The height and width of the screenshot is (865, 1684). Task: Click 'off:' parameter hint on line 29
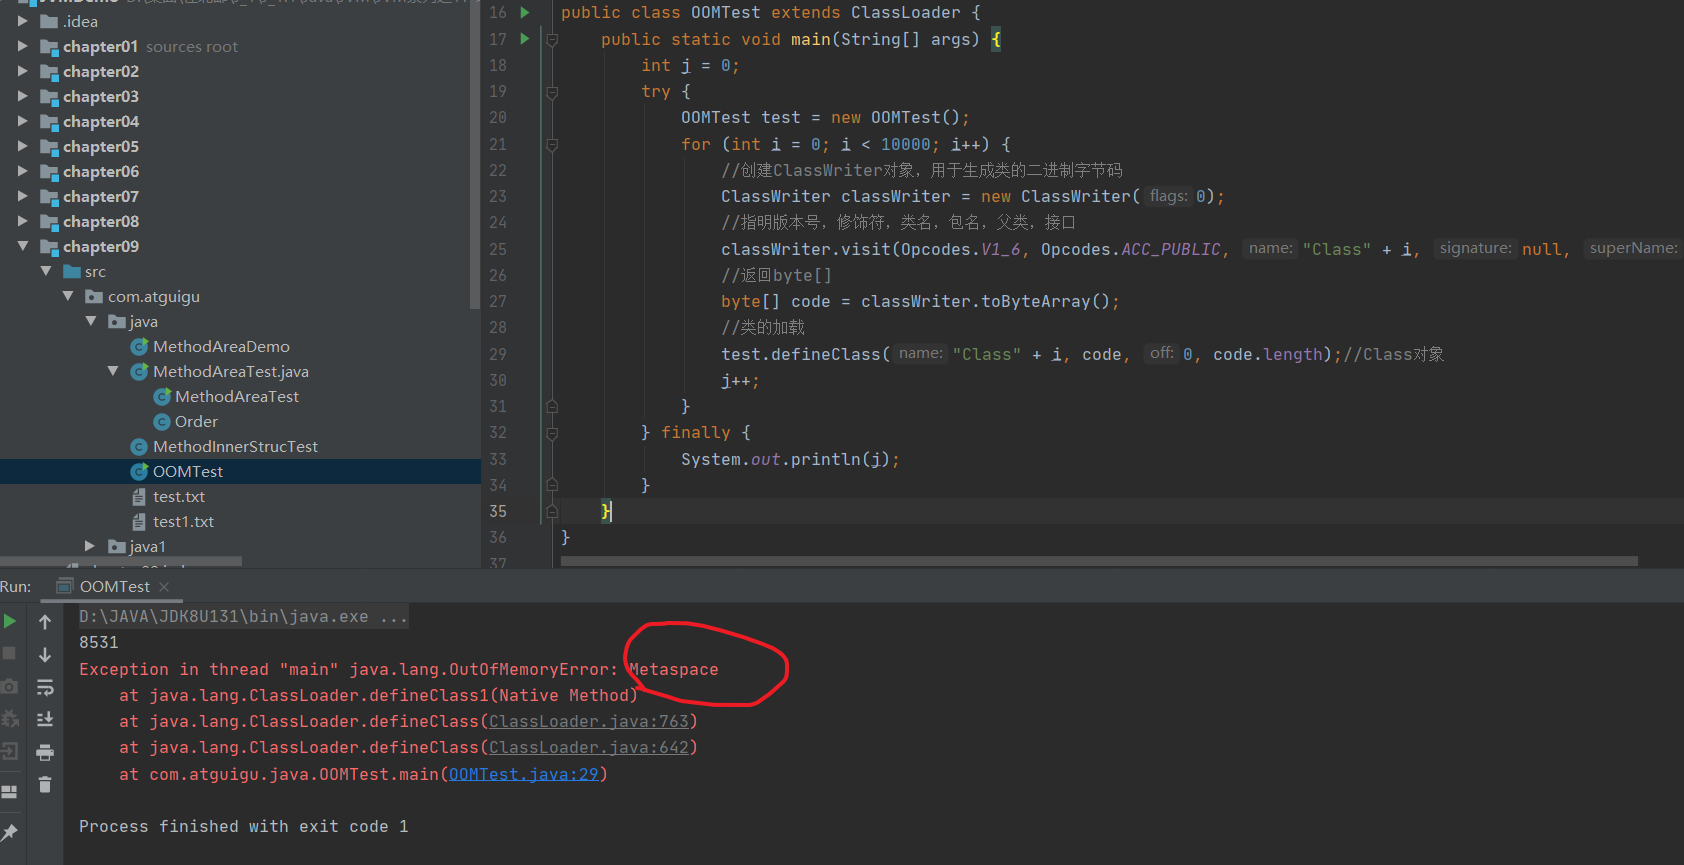coord(1161,353)
